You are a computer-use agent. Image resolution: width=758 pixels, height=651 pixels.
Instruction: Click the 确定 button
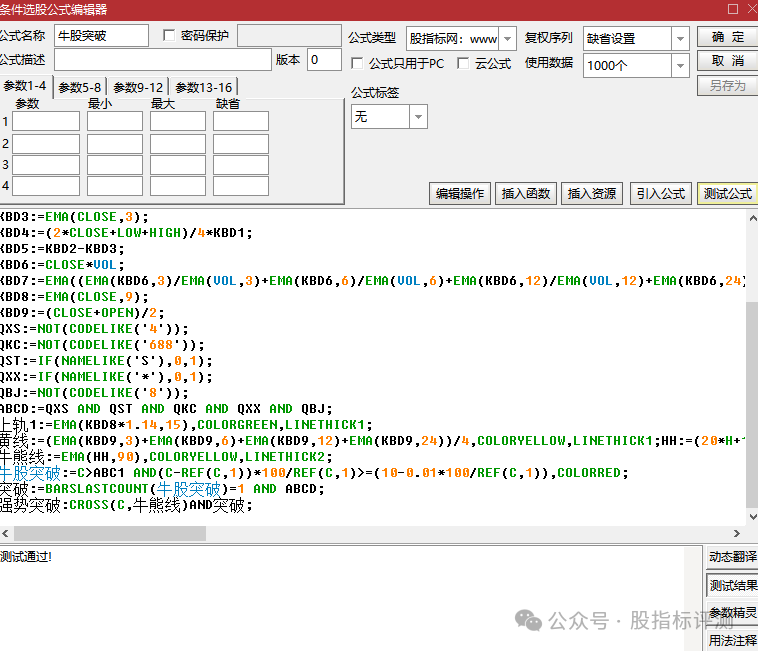coord(727,37)
